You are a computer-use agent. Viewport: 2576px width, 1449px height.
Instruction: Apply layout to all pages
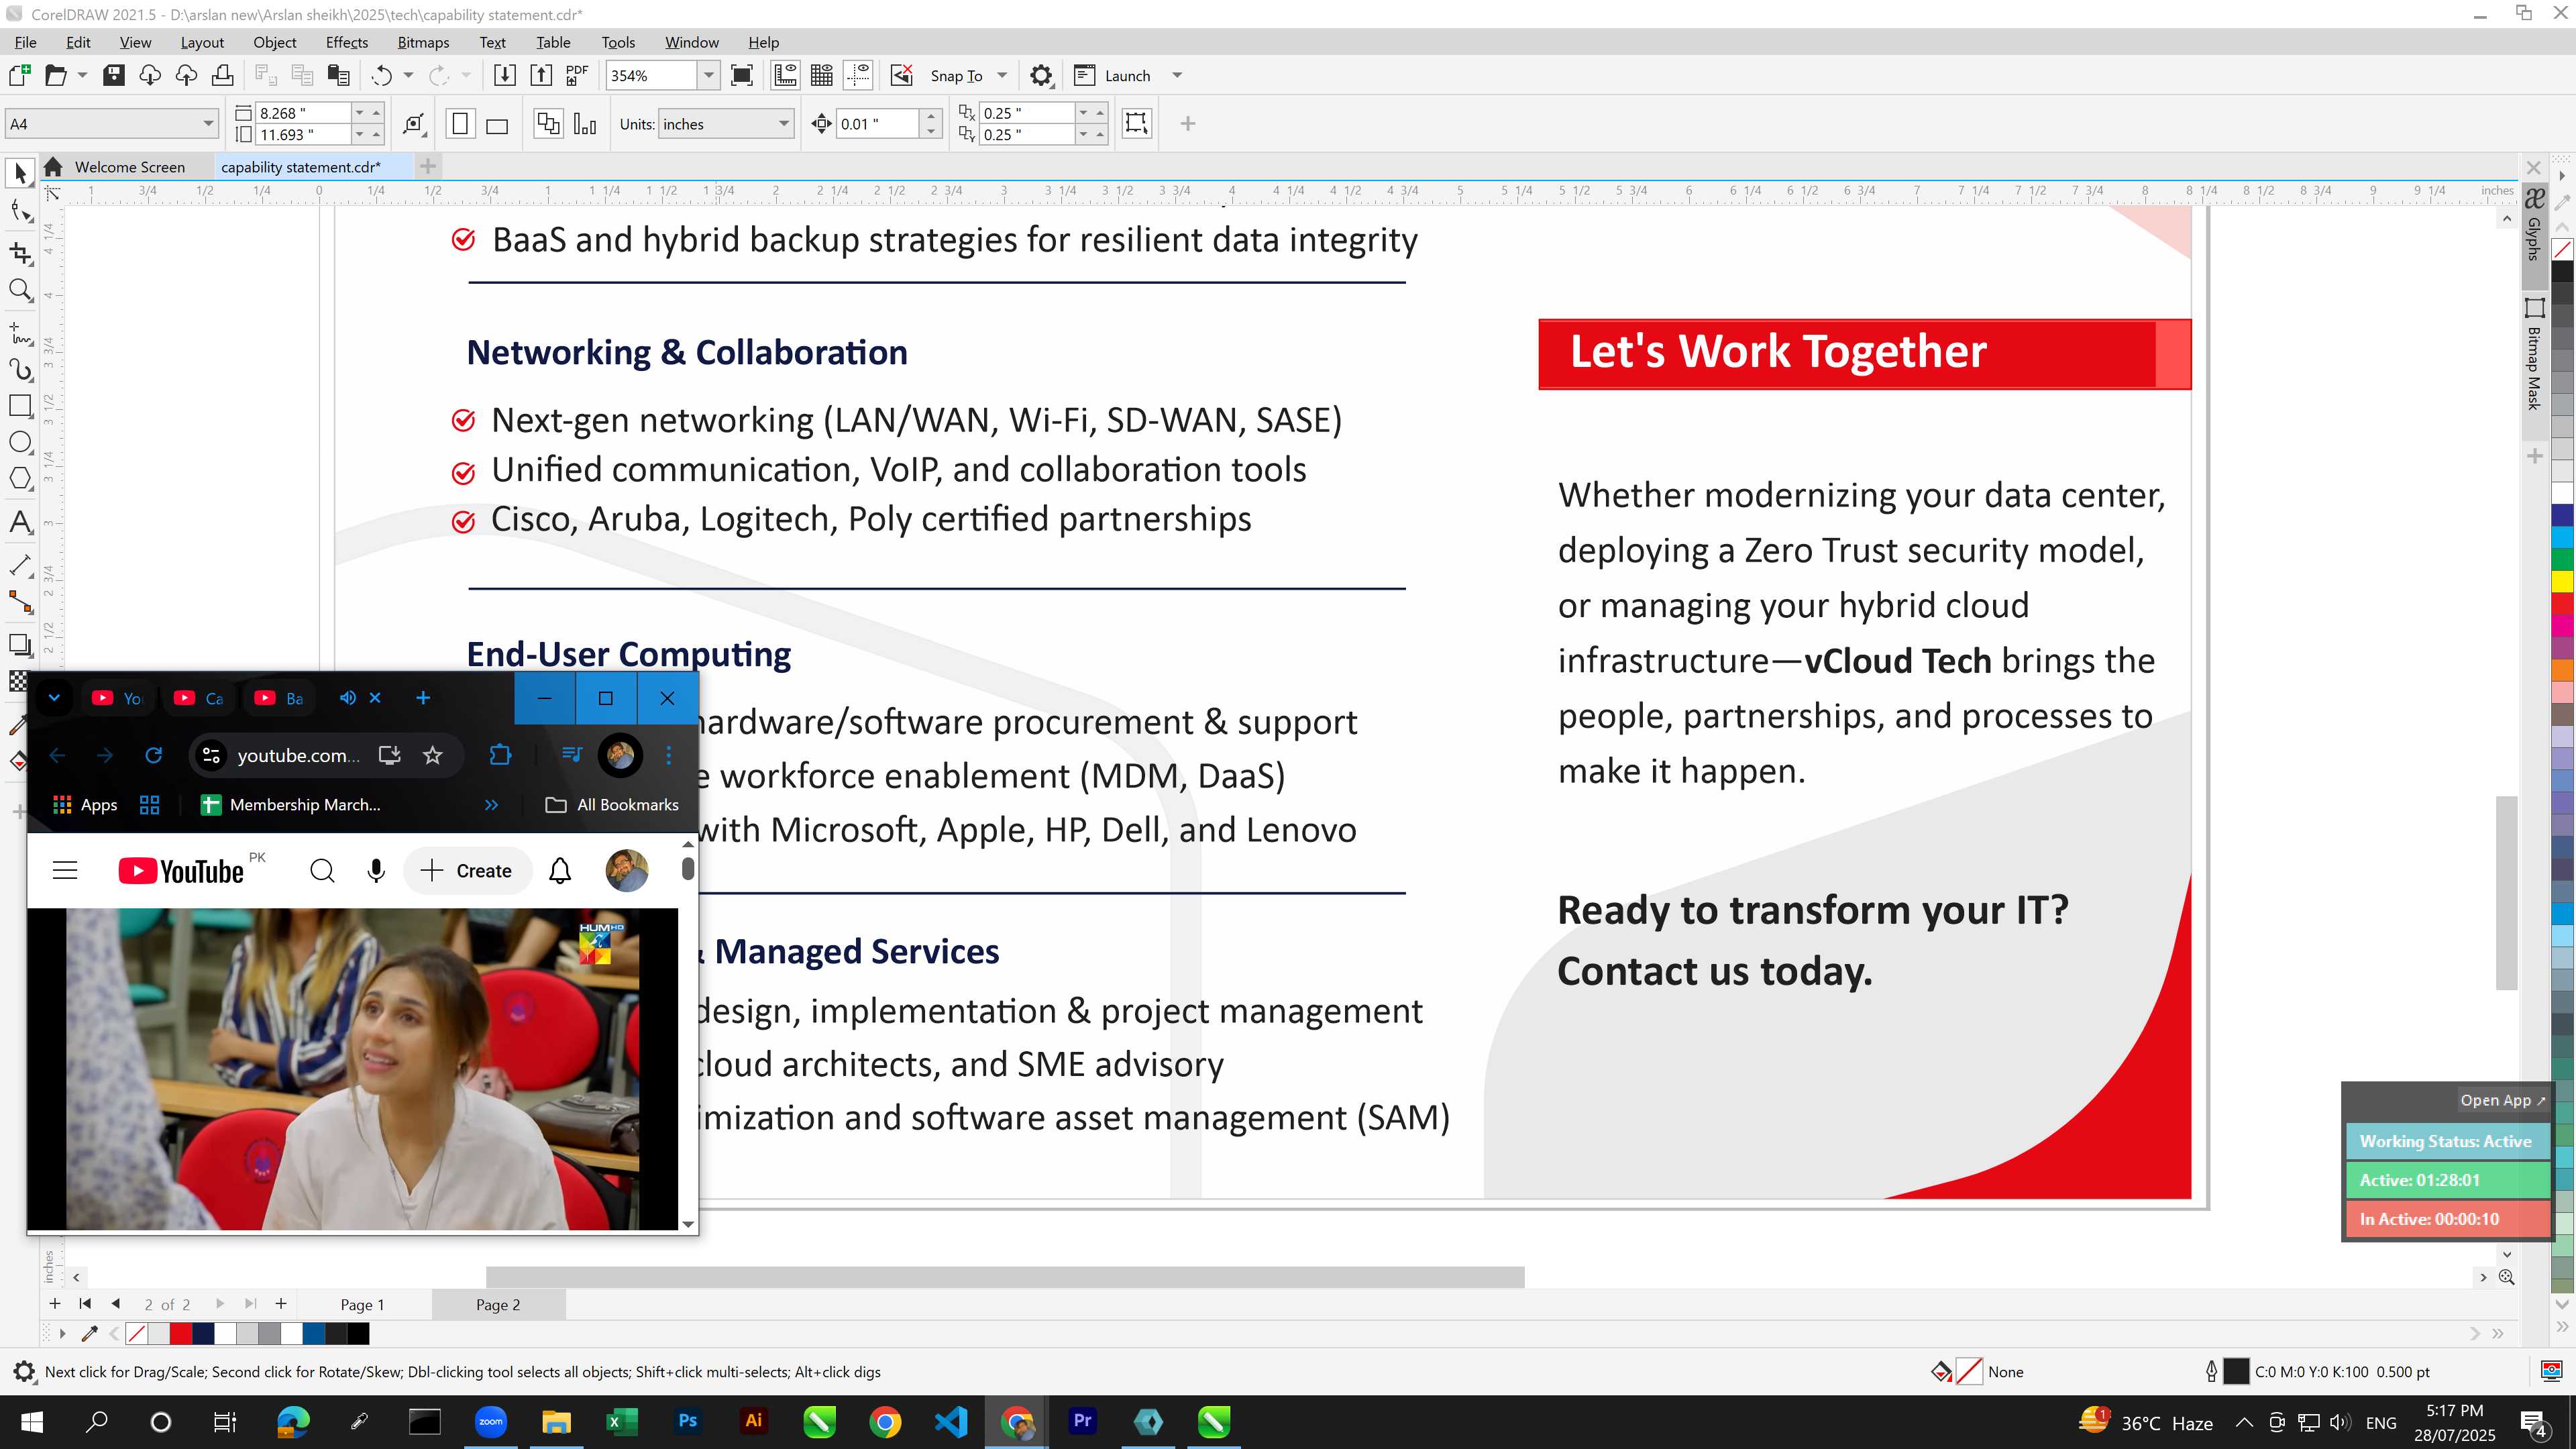(x=548, y=124)
